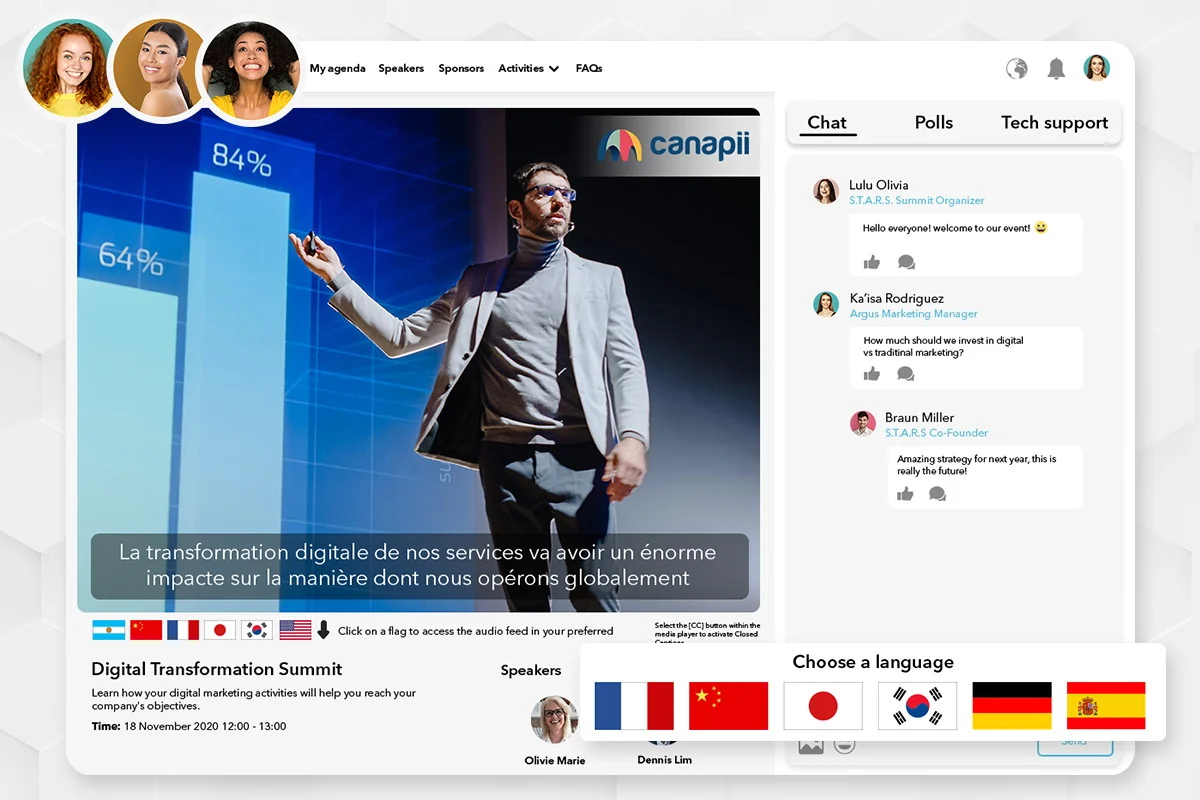This screenshot has height=800, width=1200.
Task: Go to the Sponsors page
Action: 461,68
